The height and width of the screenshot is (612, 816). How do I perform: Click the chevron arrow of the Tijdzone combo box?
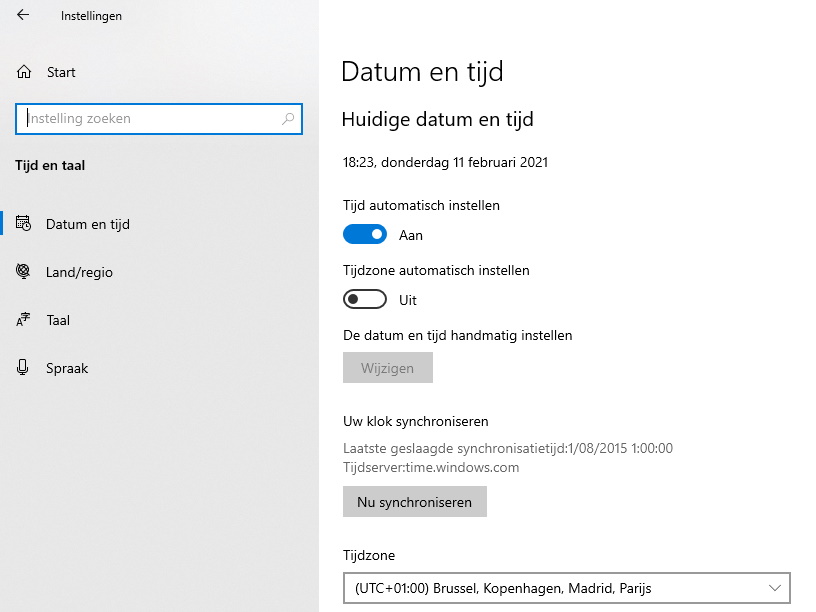pos(774,588)
